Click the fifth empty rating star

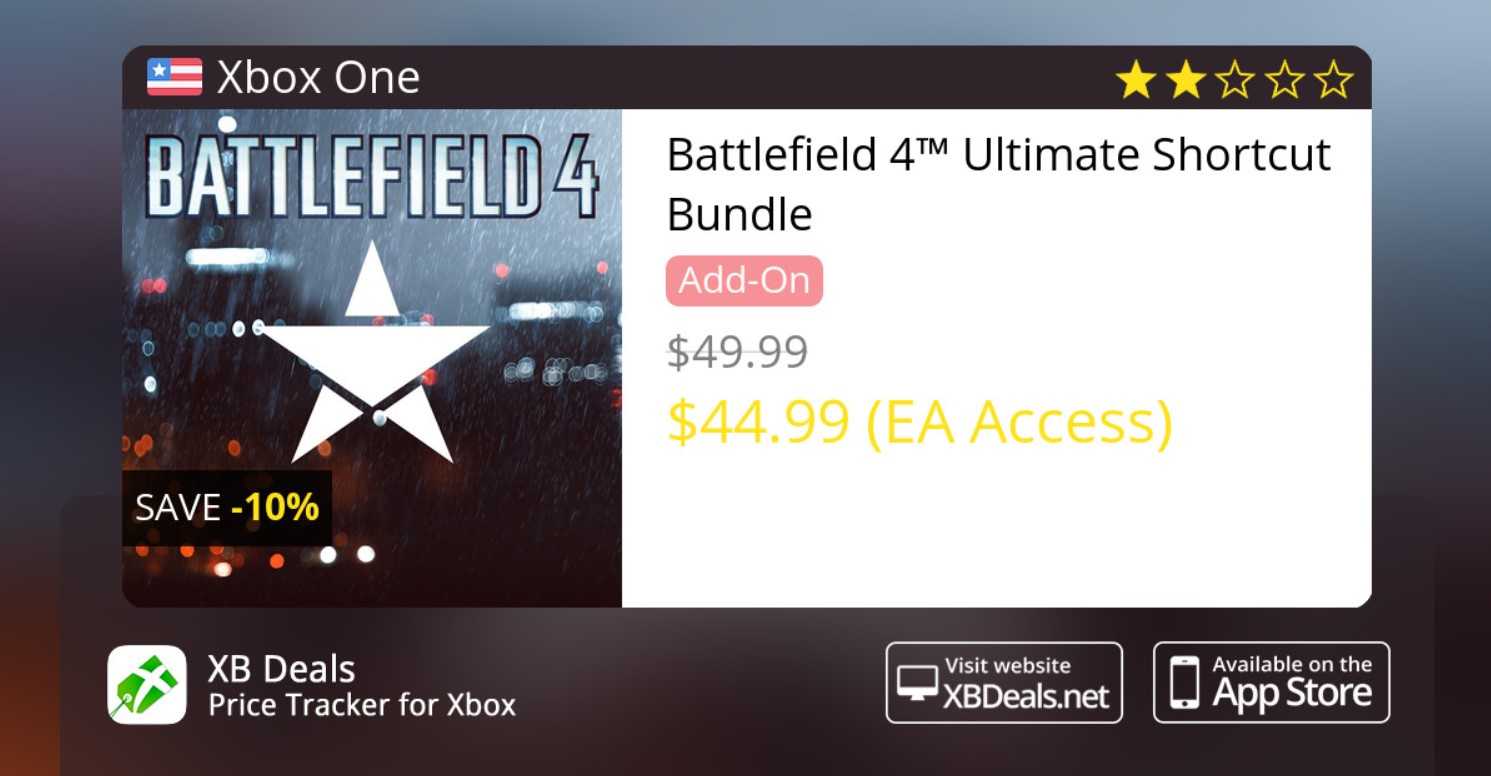tap(1332, 79)
